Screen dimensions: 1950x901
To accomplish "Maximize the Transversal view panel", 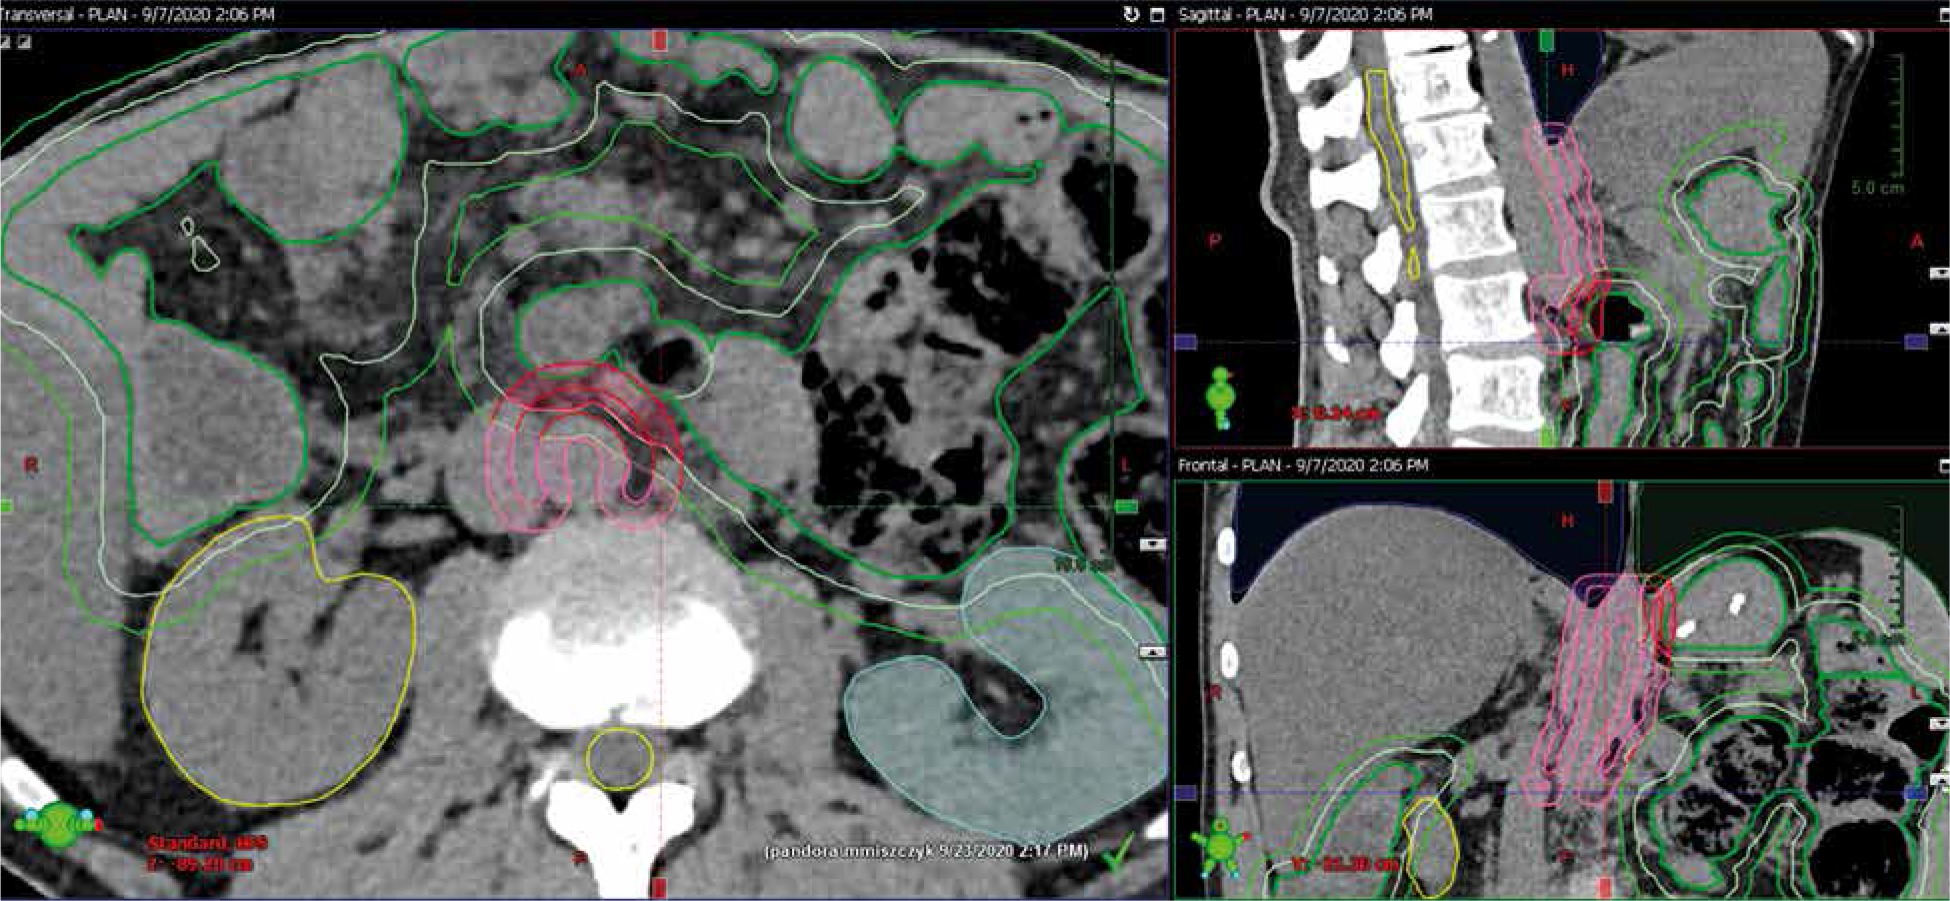I will coord(1157,14).
